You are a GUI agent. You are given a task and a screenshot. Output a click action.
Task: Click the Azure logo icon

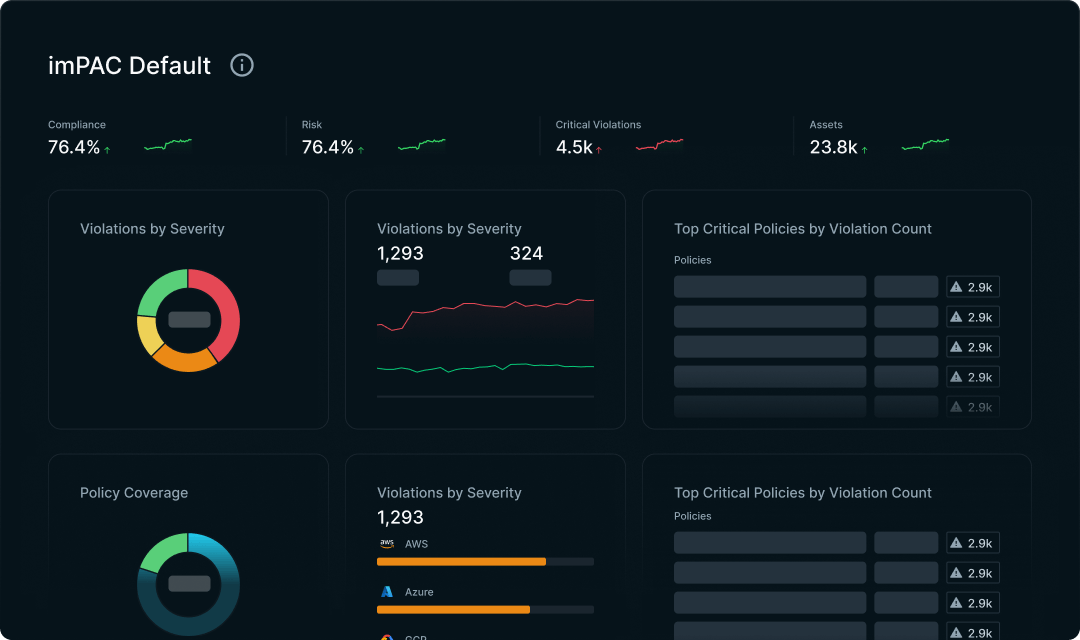[387, 592]
